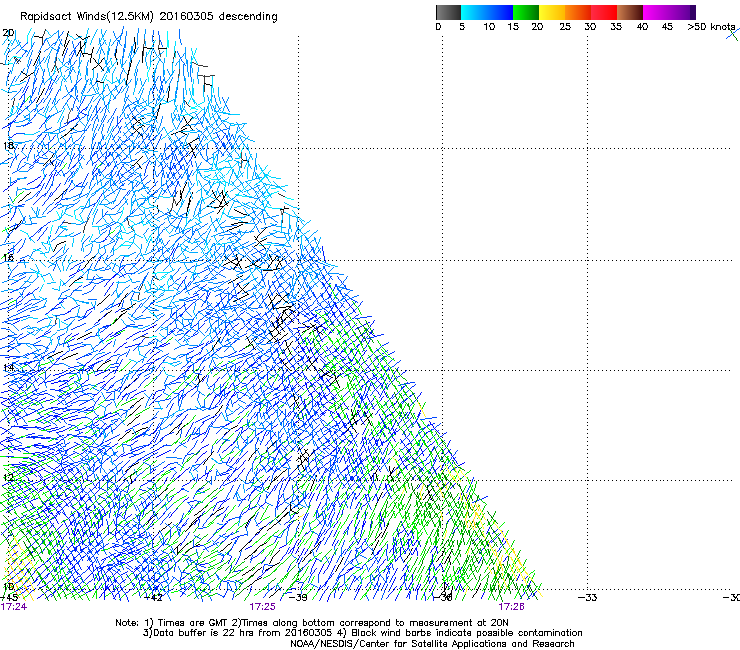Image resolution: width=740 pixels, height=650 pixels.
Task: Click the purple time label '17:25'
Action: [262, 607]
